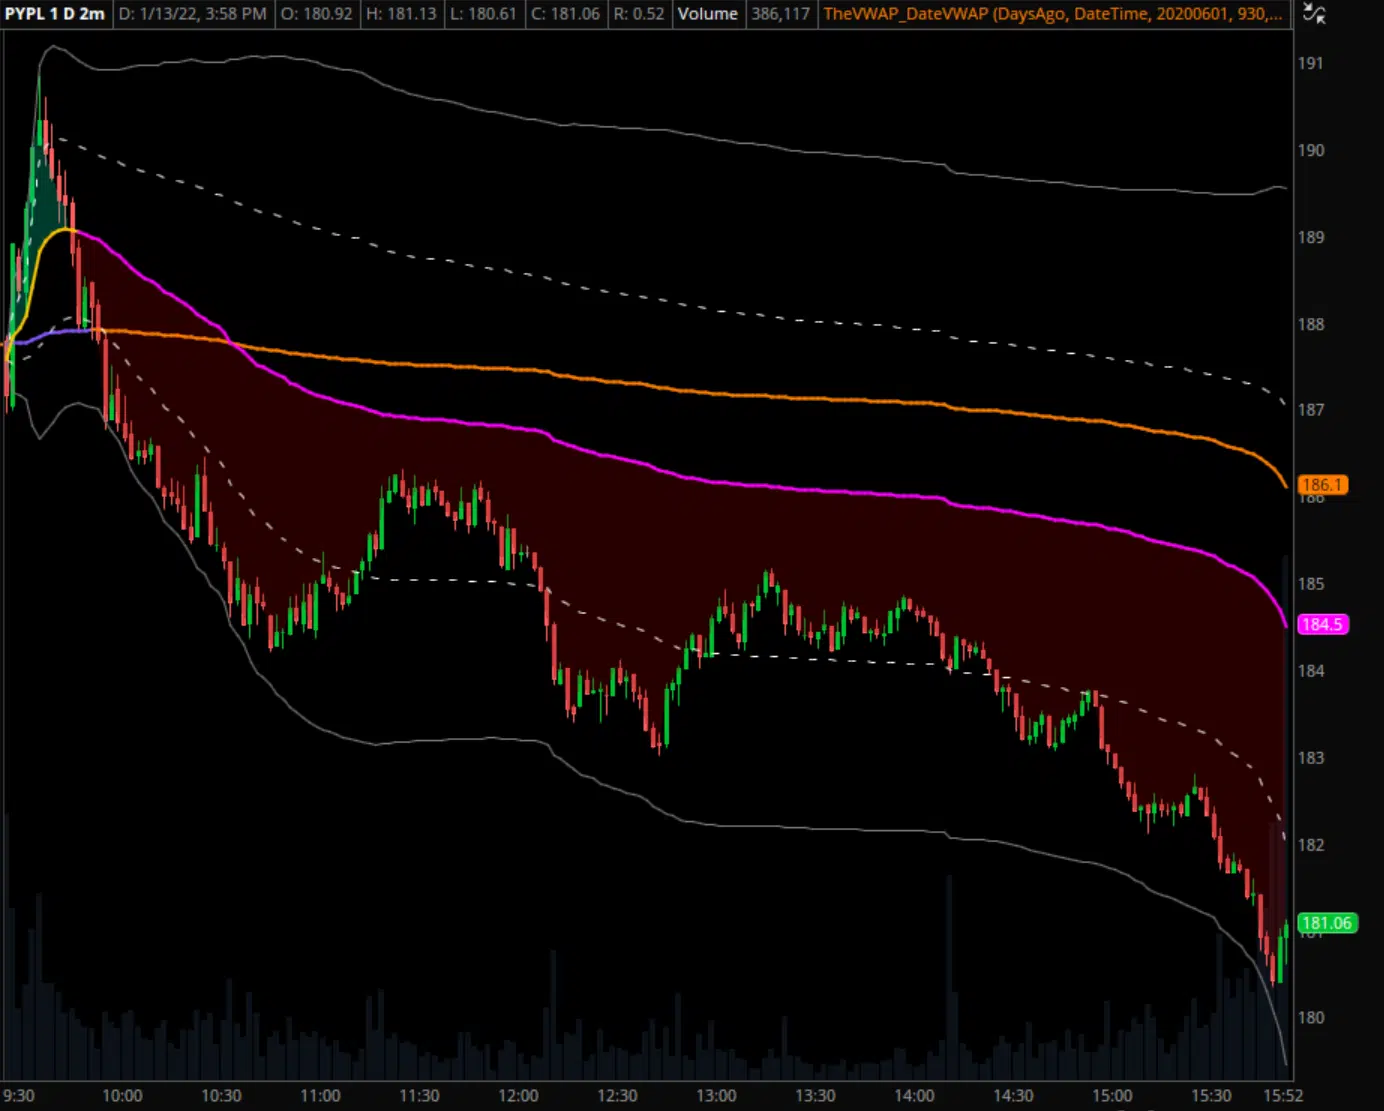Image resolution: width=1384 pixels, height=1111 pixels.
Task: Click the 188 price axis label
Action: [1311, 324]
